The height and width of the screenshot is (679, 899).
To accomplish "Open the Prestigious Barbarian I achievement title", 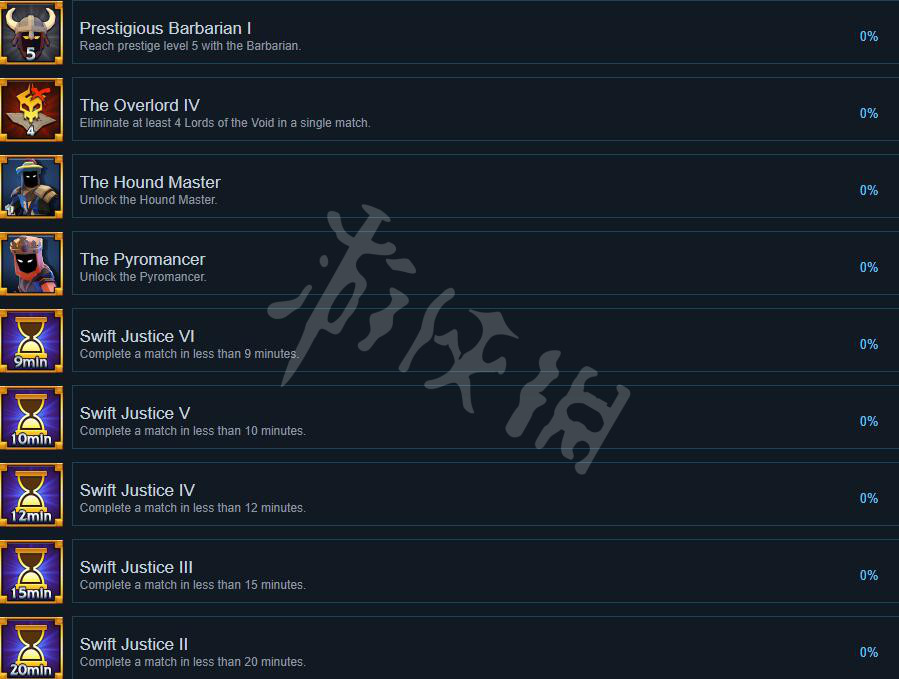I will click(165, 28).
